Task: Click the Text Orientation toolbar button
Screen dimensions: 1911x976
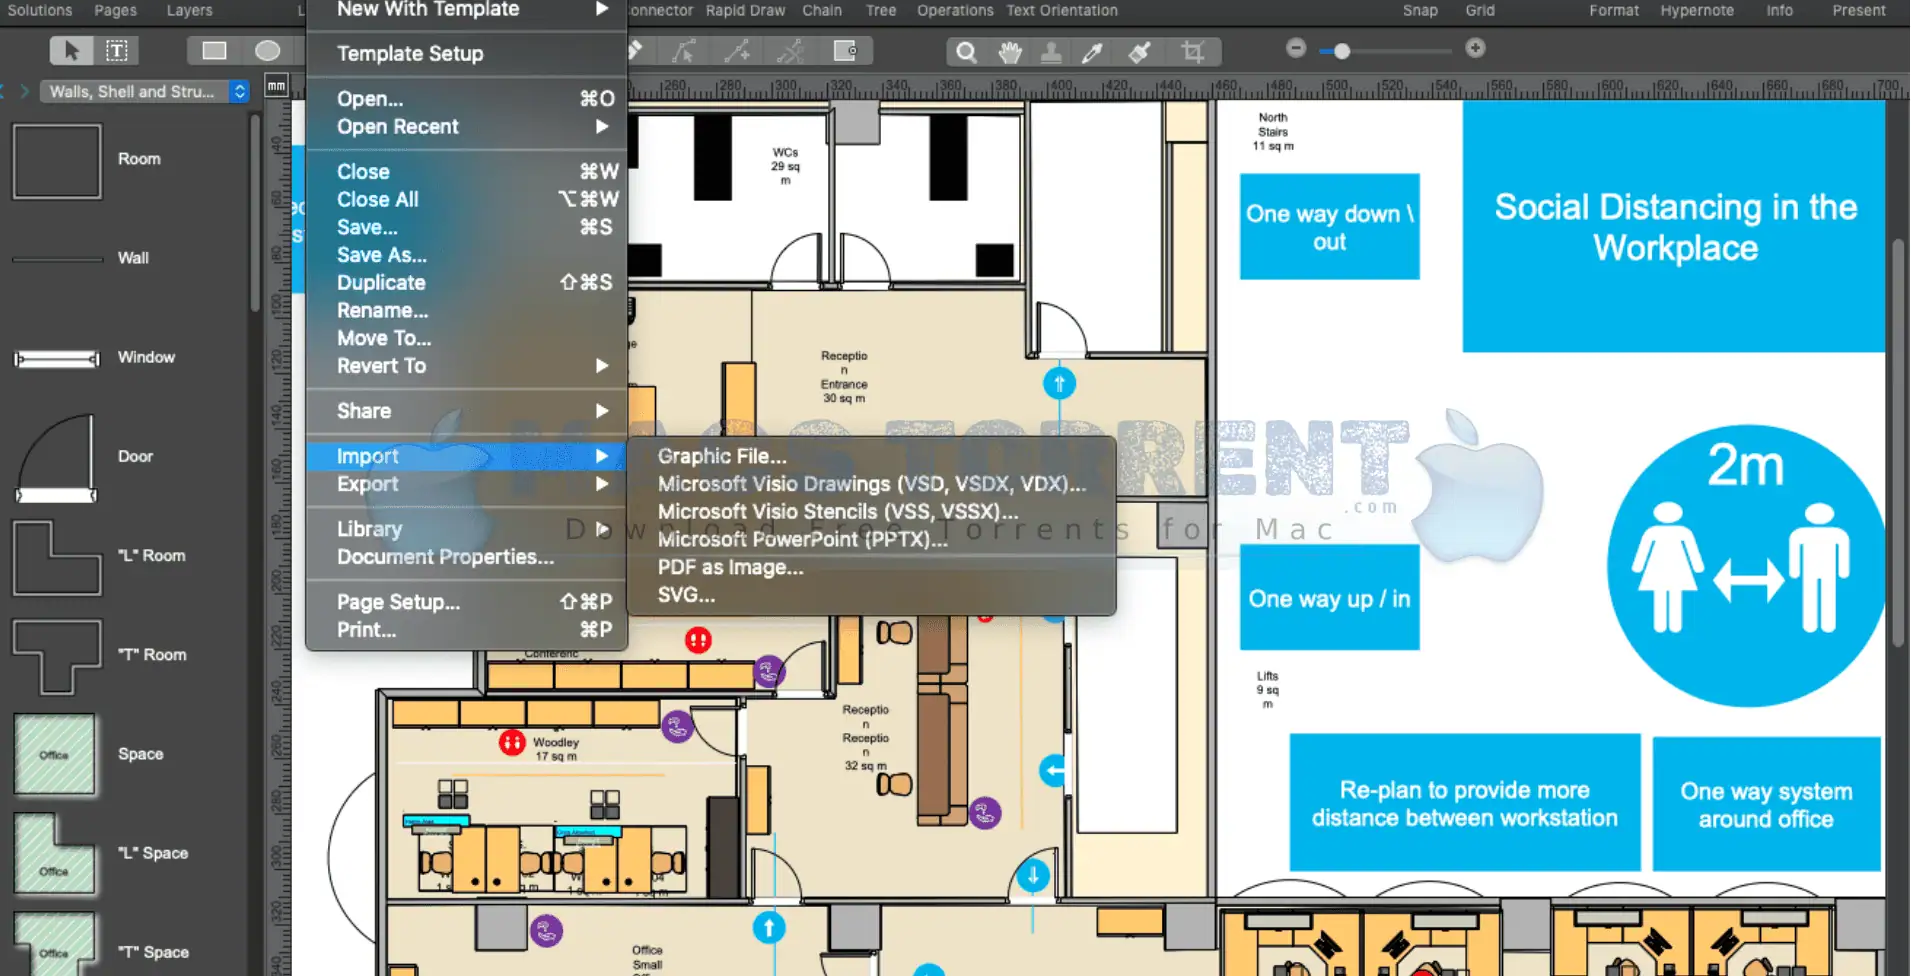Action: pyautogui.click(x=1062, y=11)
